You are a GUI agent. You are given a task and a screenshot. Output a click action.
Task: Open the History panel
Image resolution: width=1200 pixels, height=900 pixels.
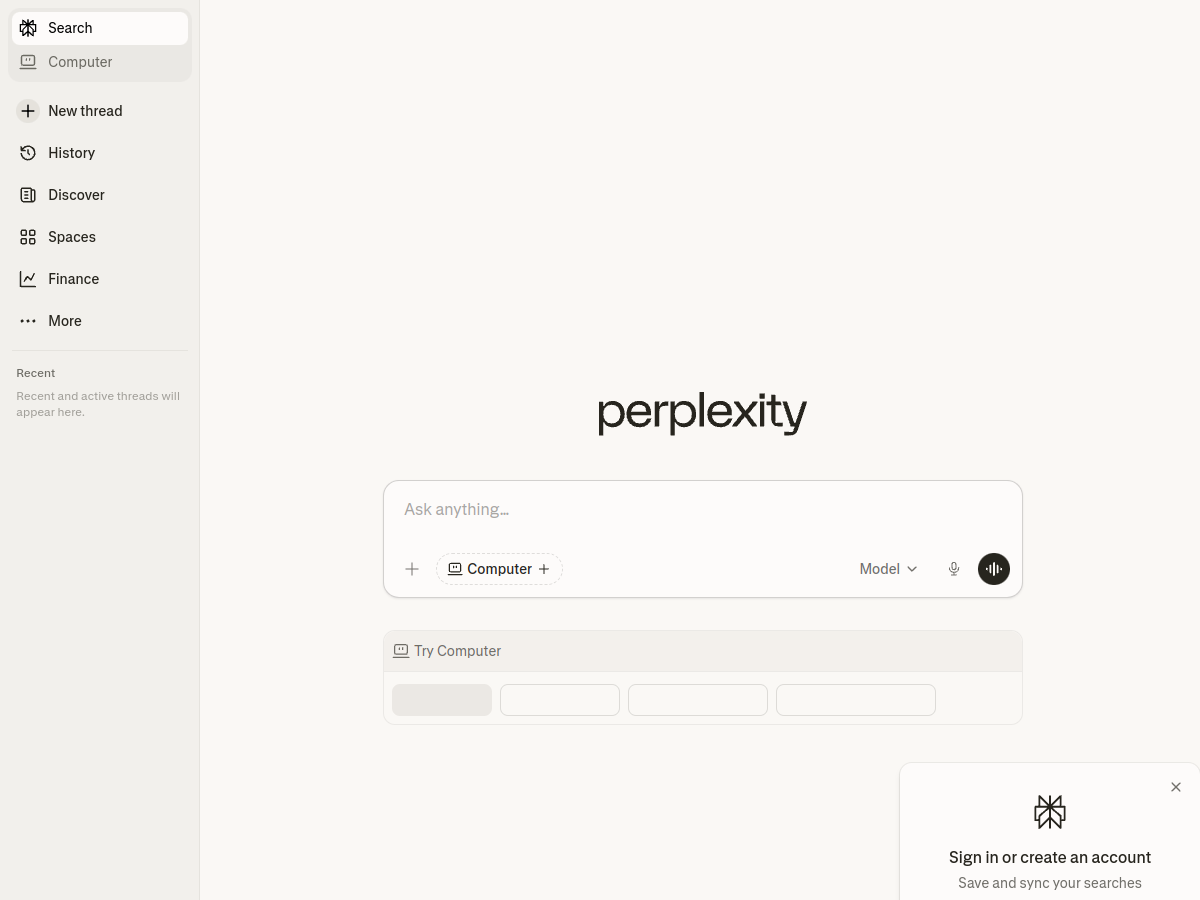click(x=71, y=152)
